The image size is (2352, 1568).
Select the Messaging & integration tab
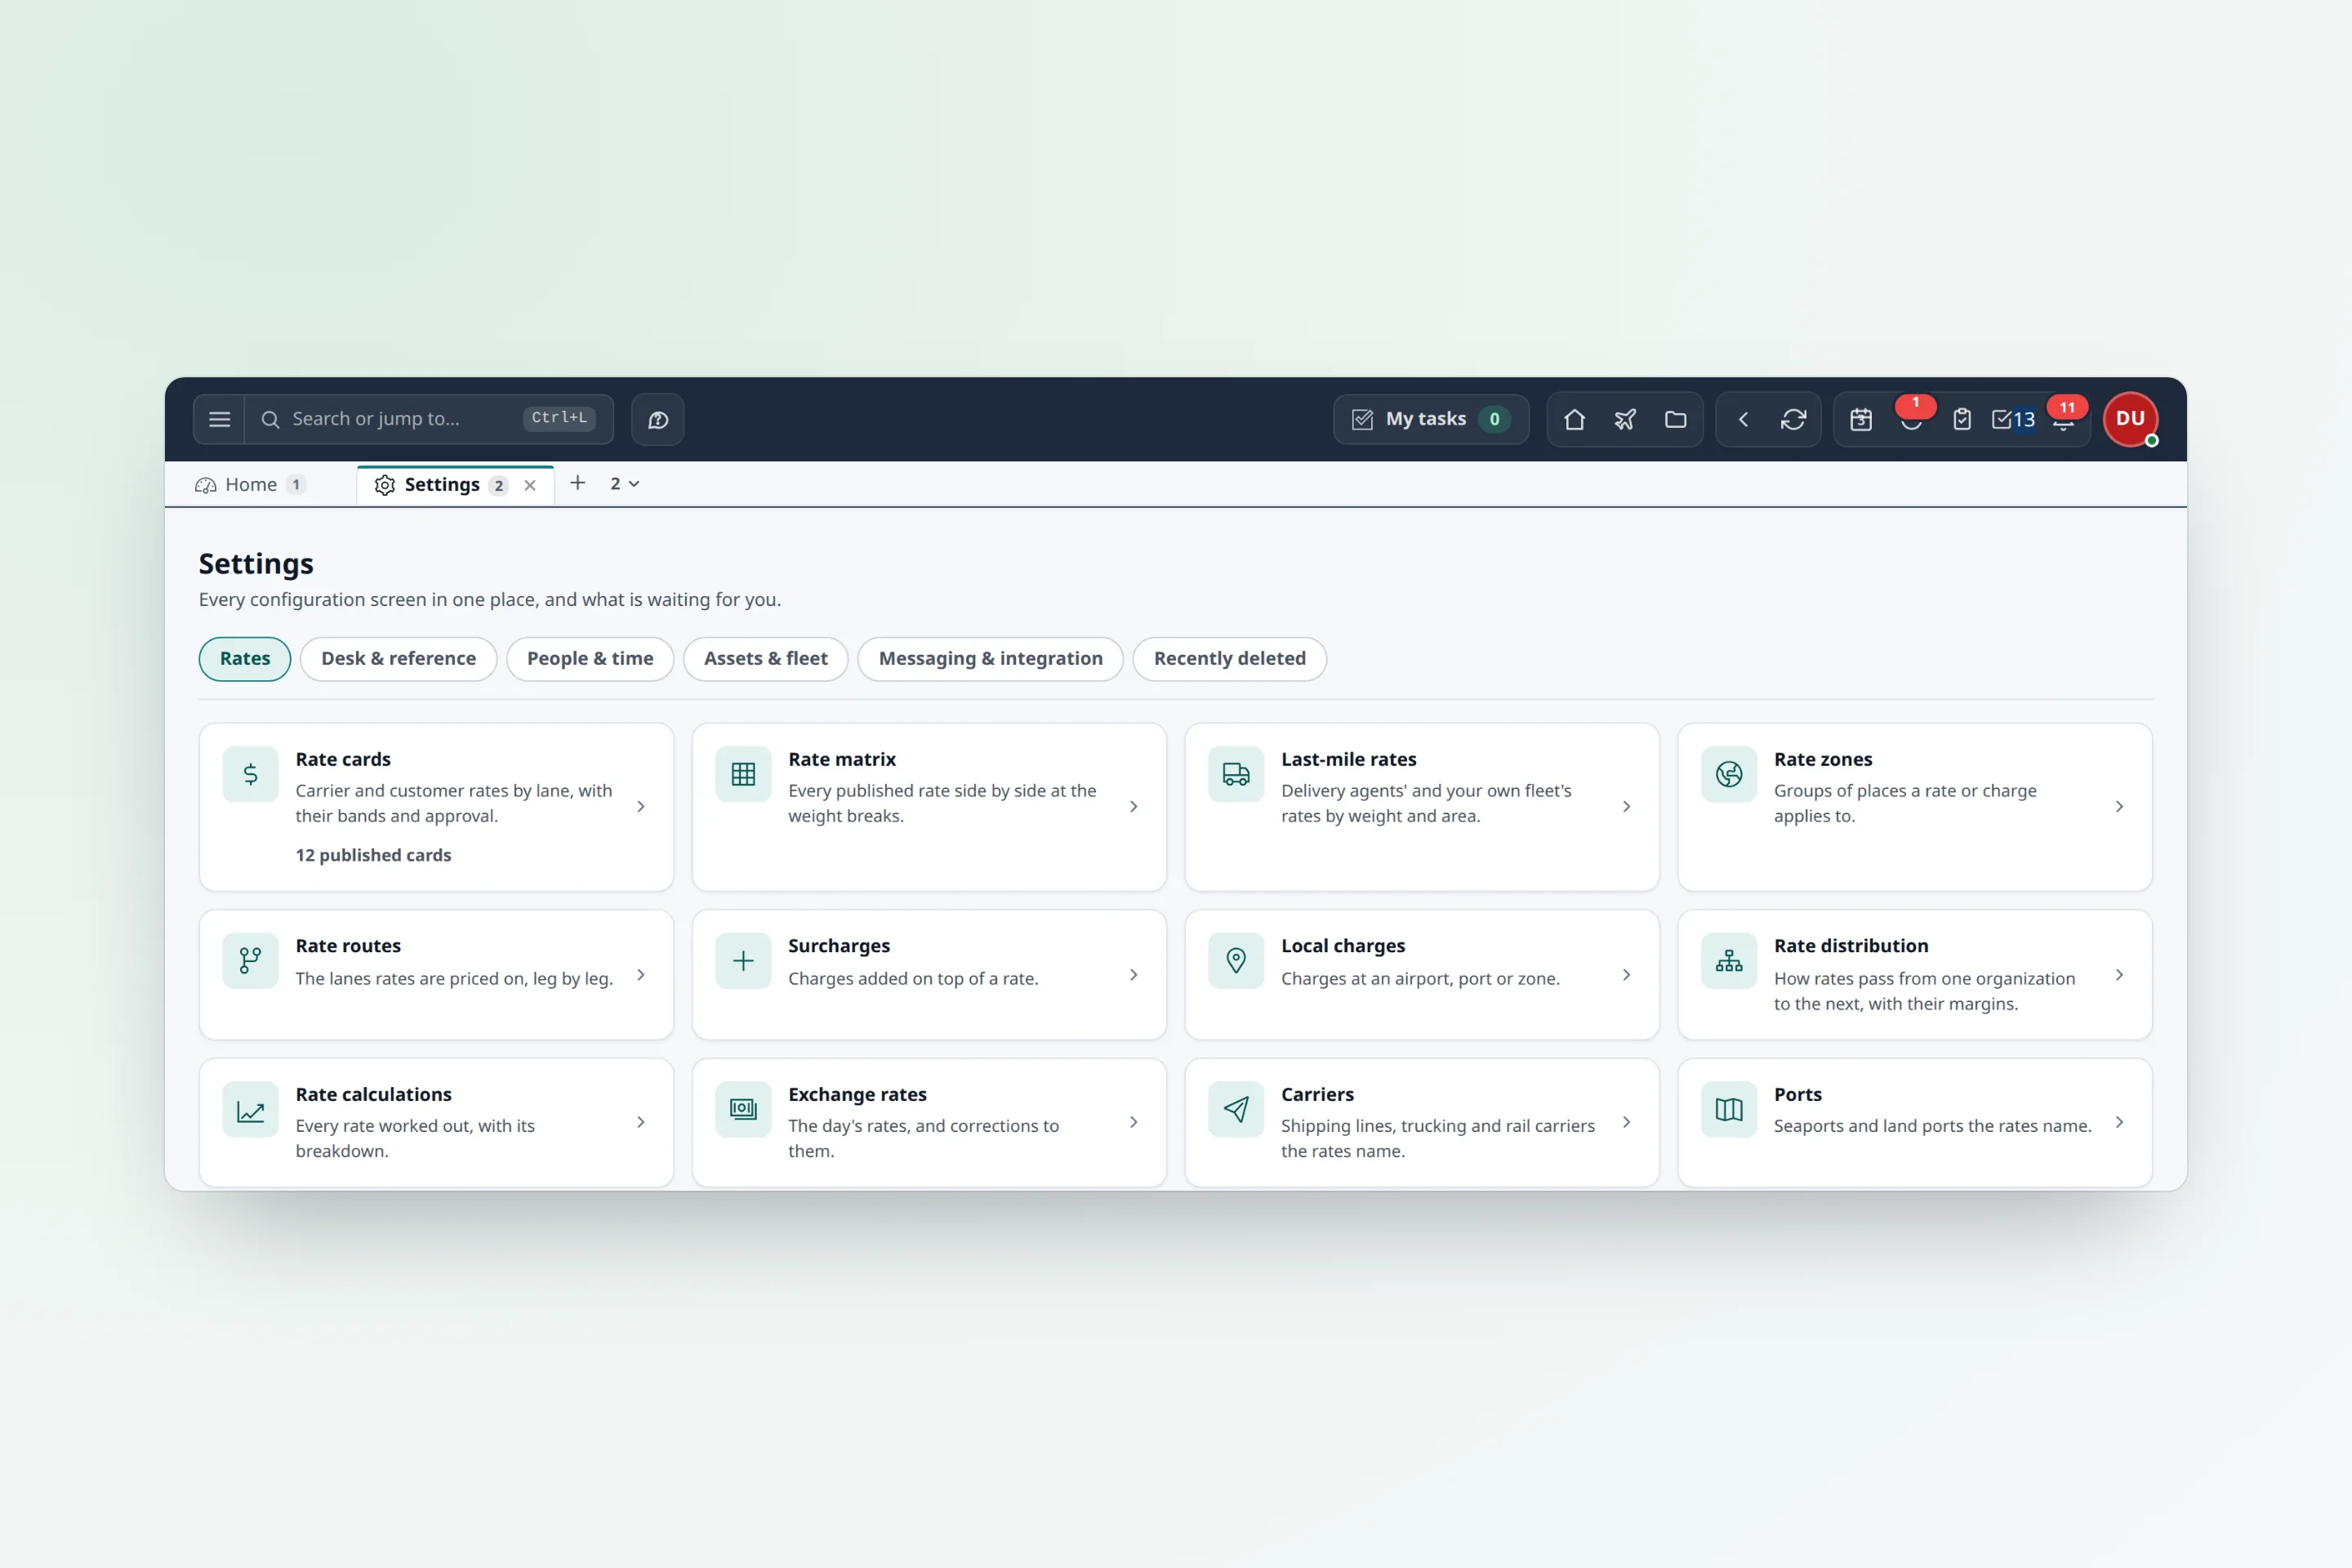click(x=990, y=659)
